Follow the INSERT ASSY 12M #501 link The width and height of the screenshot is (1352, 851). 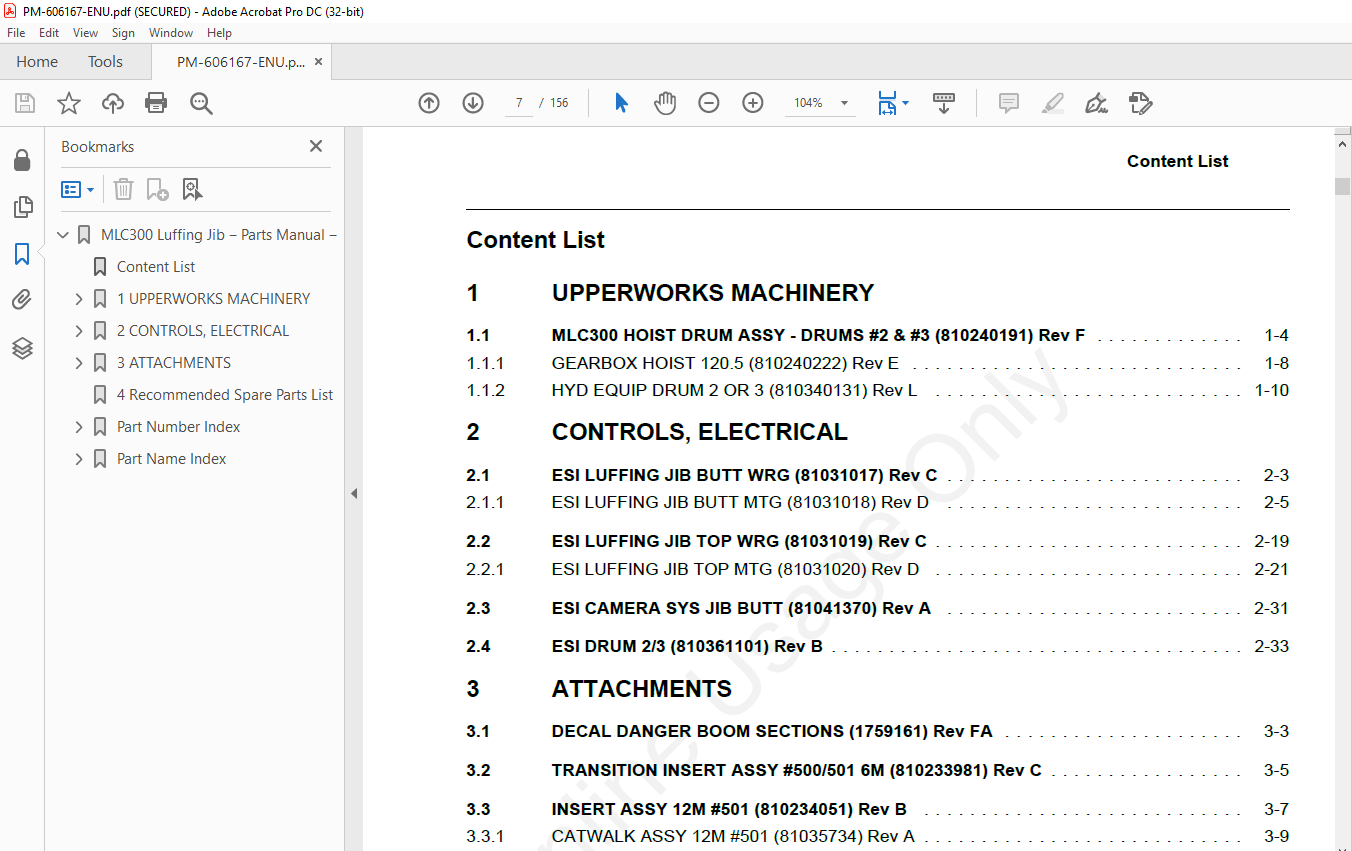coord(729,809)
